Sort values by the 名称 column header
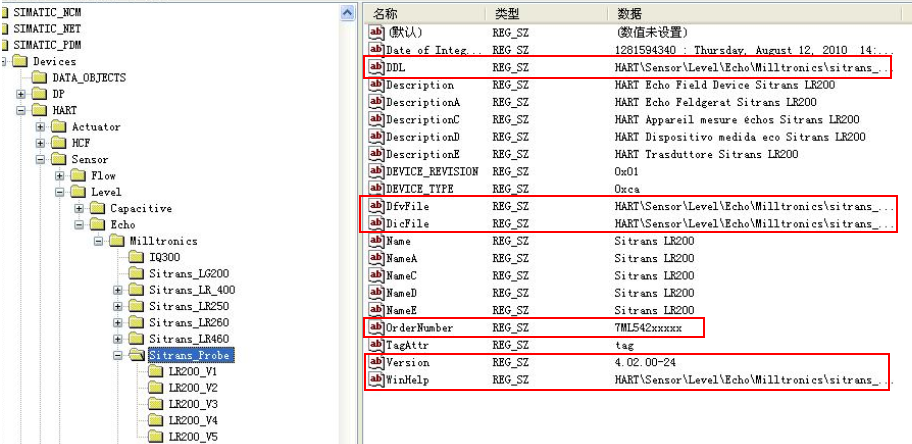912x444 pixels. click(x=426, y=14)
